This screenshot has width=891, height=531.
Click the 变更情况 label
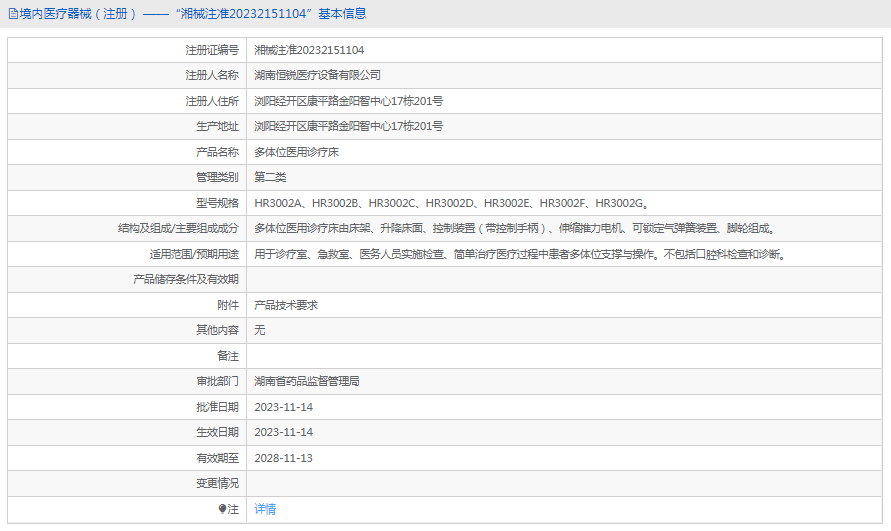tap(217, 483)
